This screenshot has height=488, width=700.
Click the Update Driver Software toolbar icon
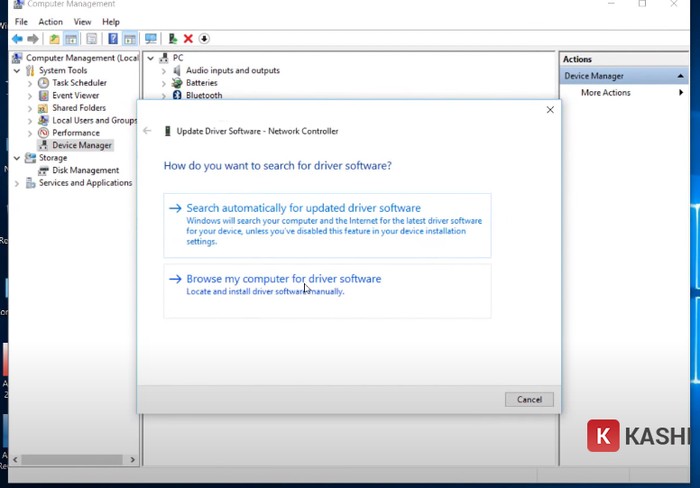[173, 39]
